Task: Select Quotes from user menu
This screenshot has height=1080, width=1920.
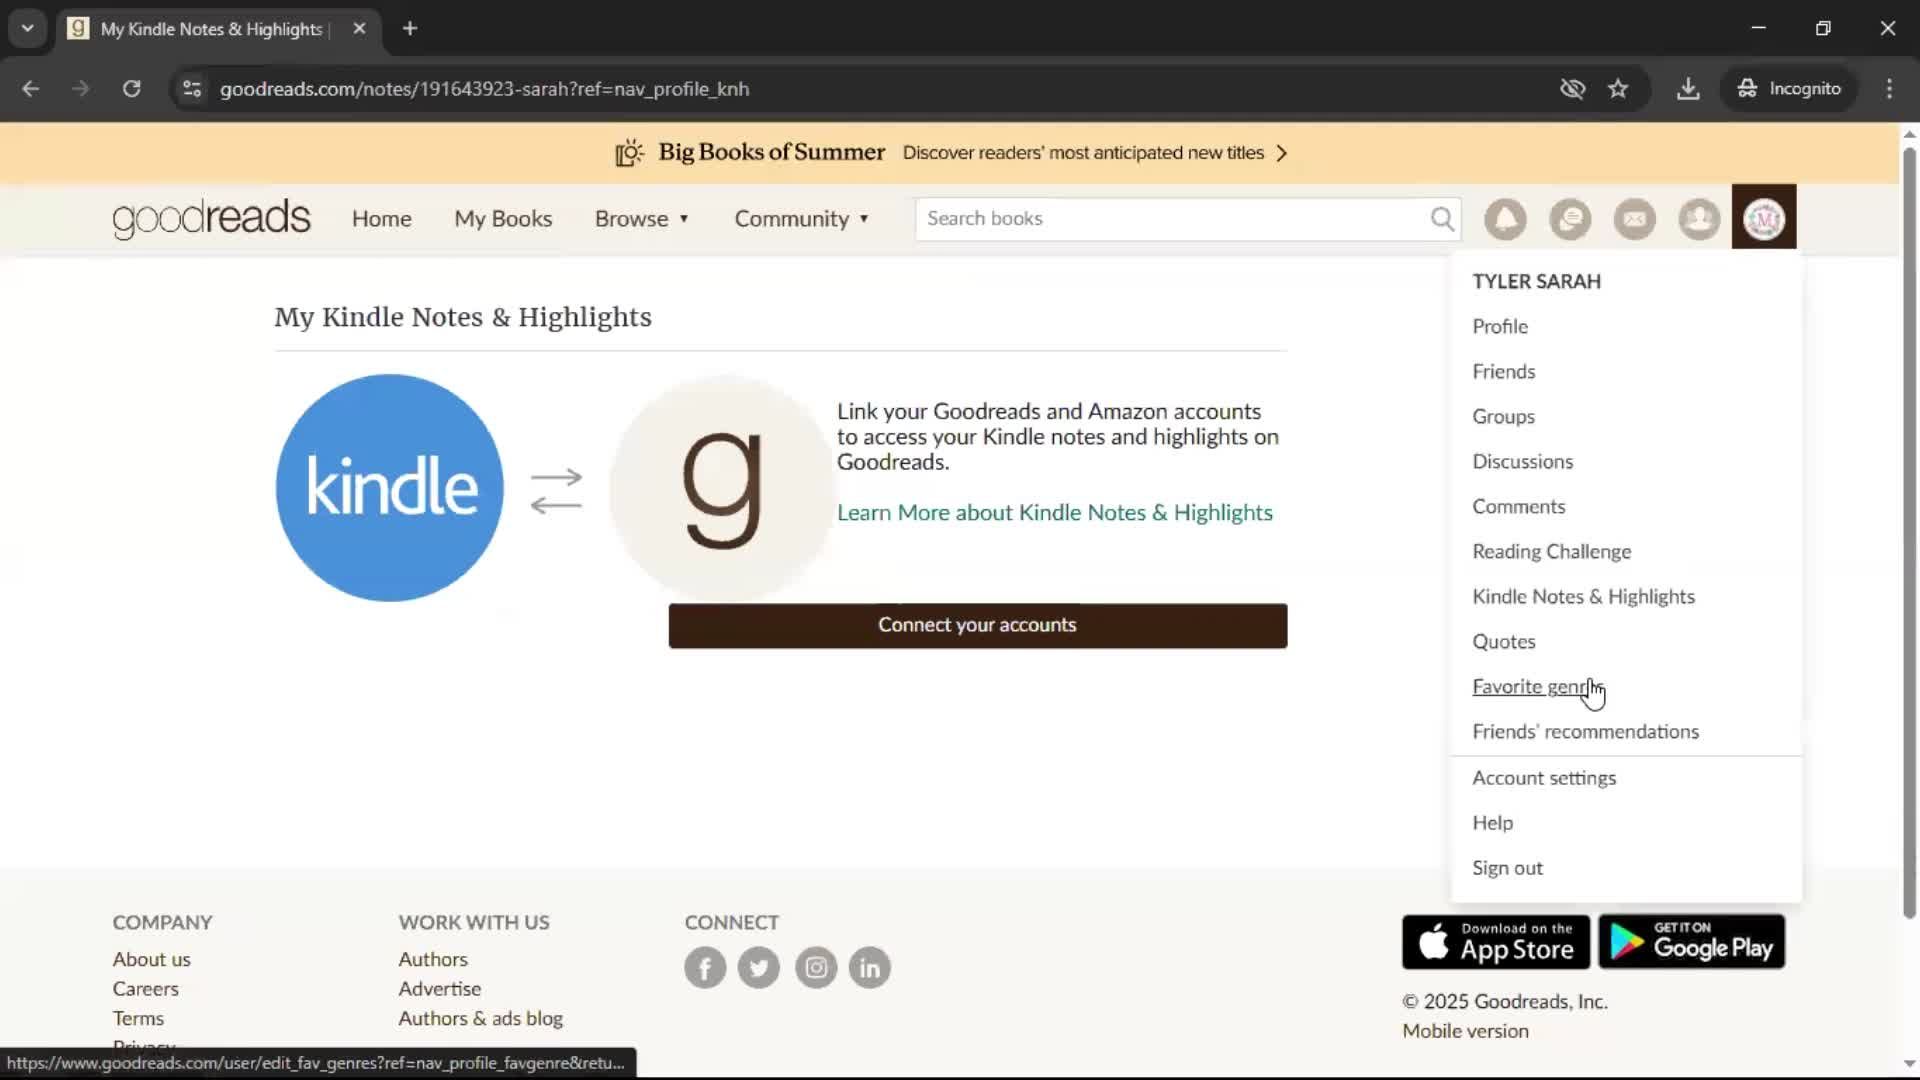Action: pos(1503,641)
